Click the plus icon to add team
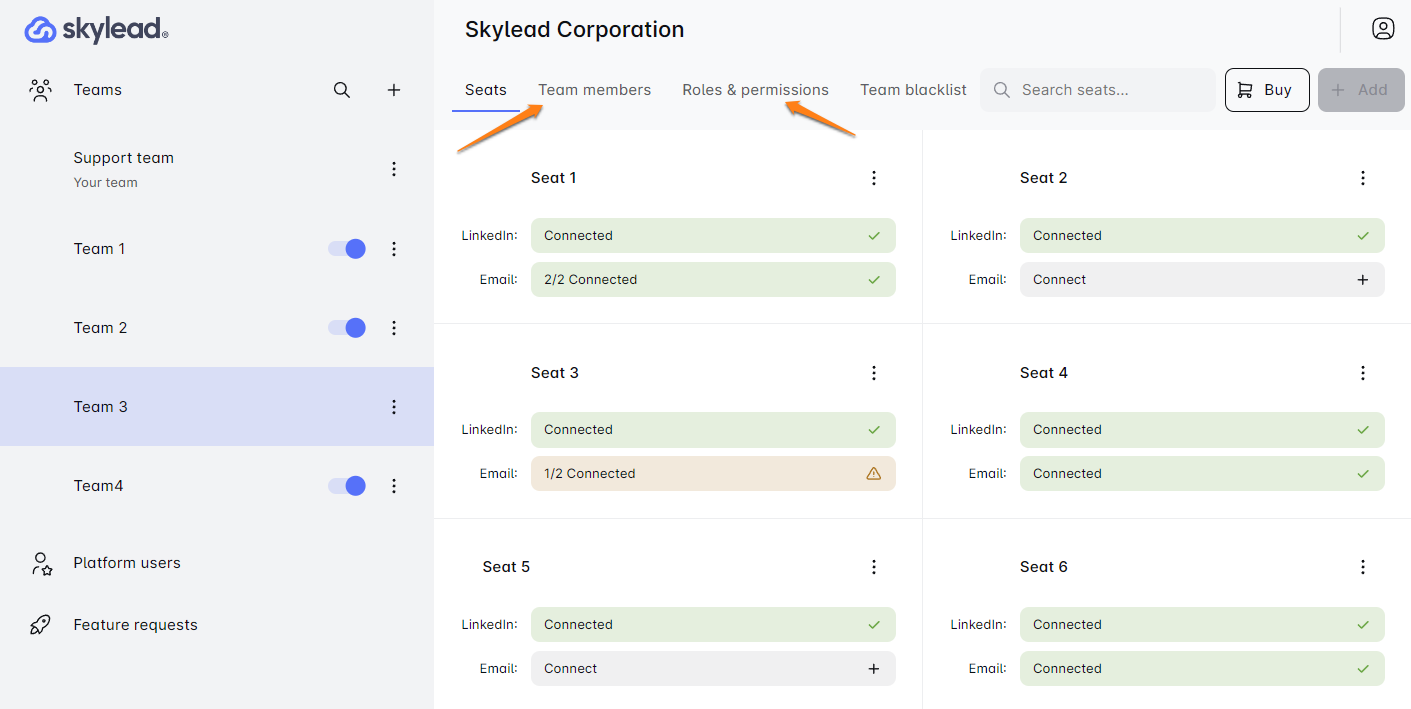 [394, 90]
